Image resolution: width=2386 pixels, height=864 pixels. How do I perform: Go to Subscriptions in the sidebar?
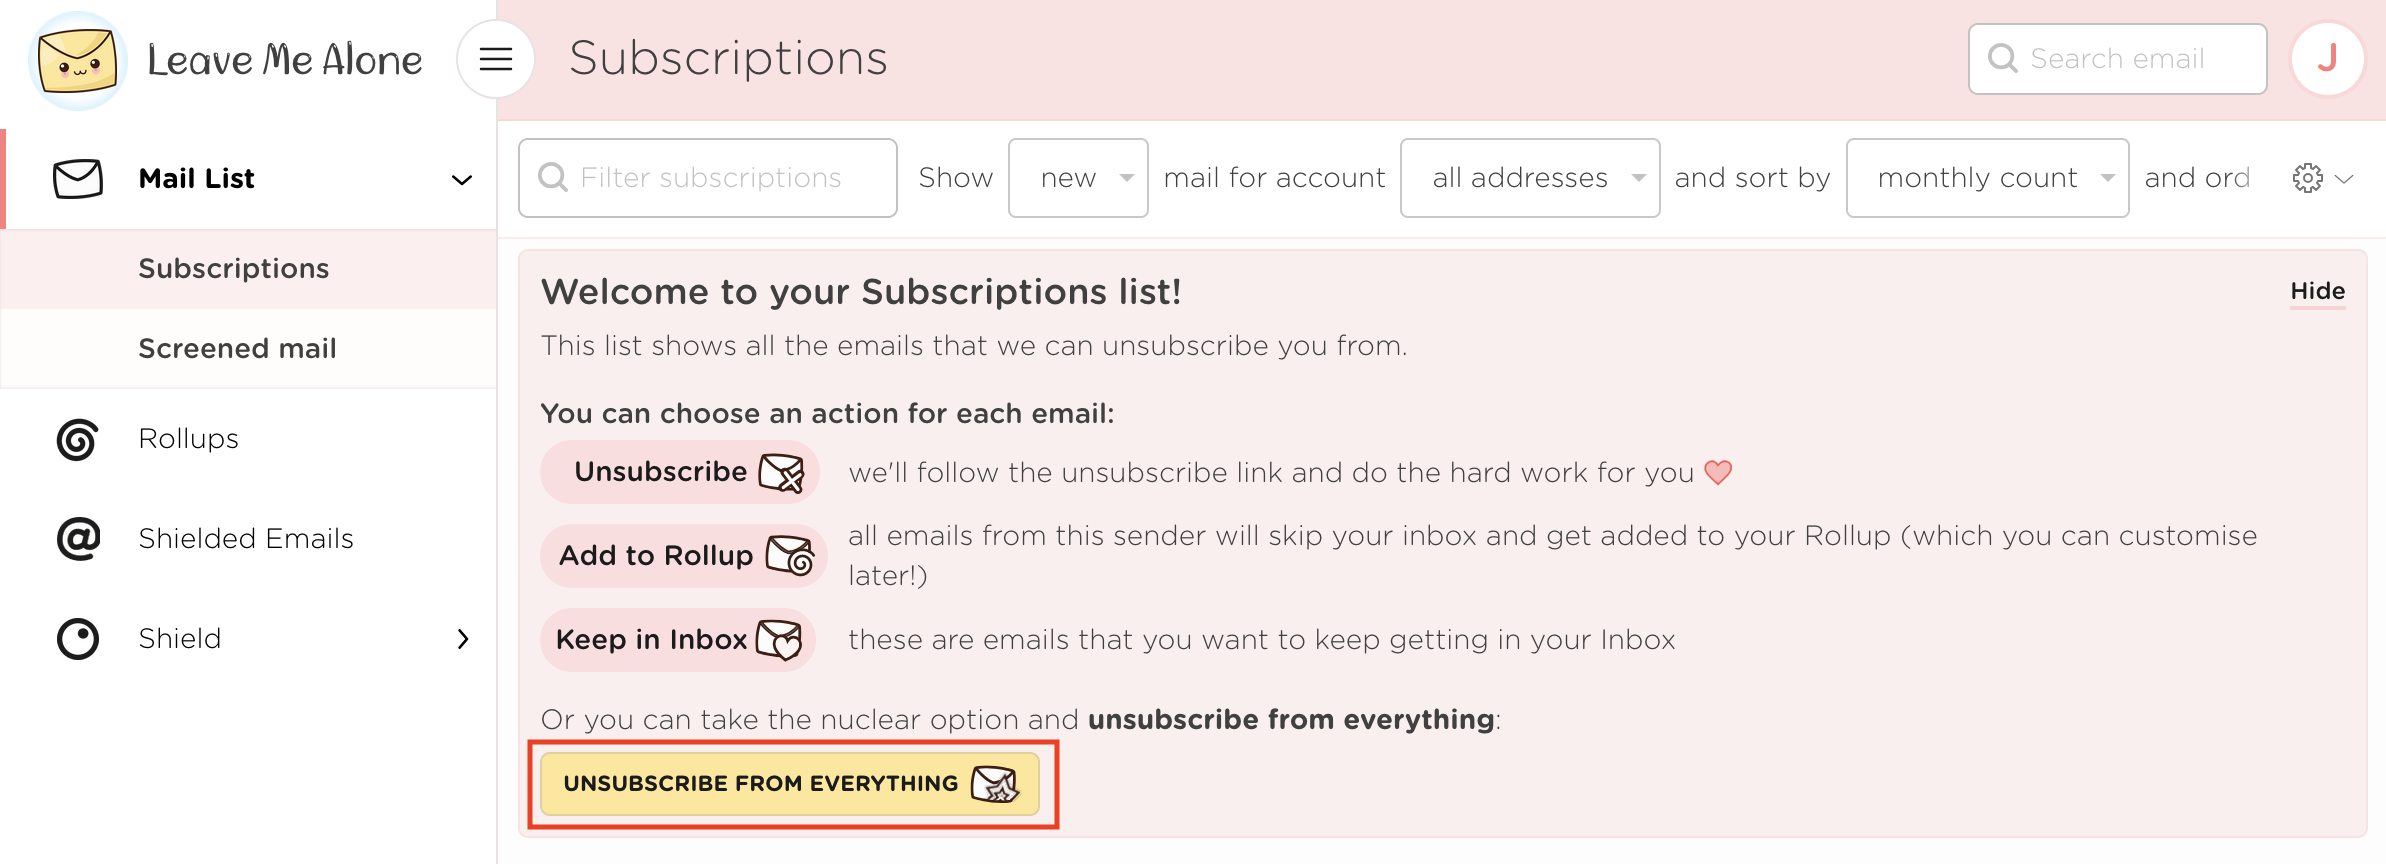[x=234, y=269]
